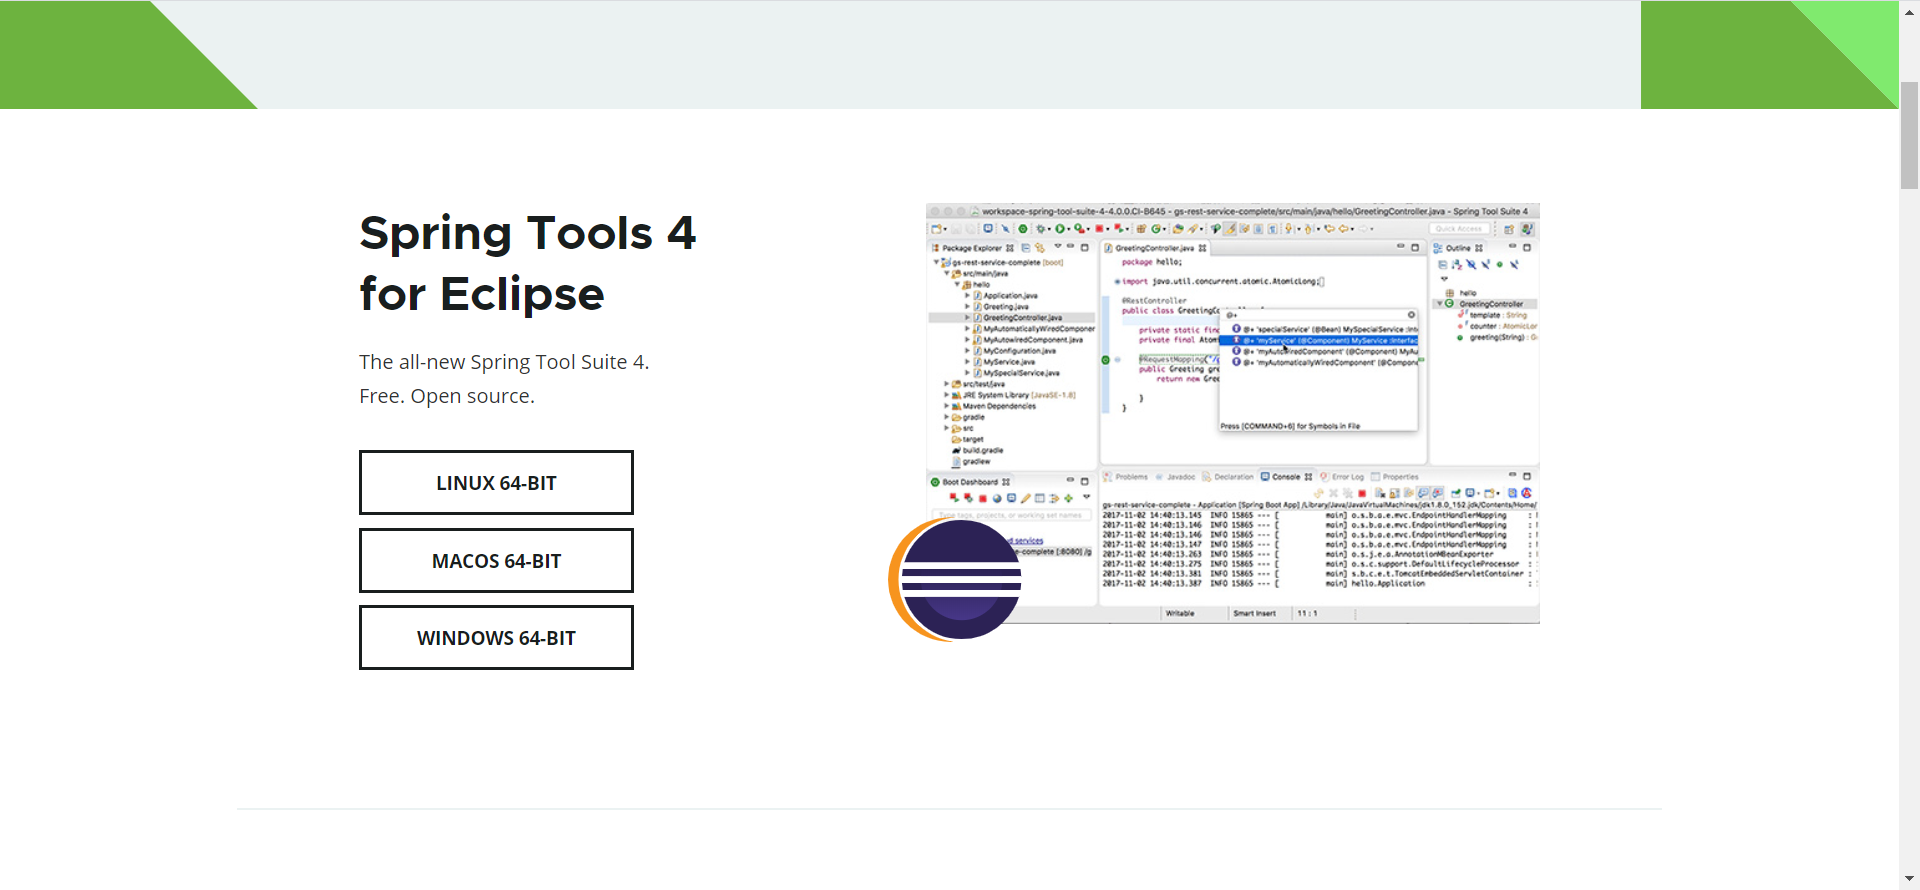Screen dimensions: 1920x890
Task: Download the Linux 64-bit version
Action: coord(496,483)
